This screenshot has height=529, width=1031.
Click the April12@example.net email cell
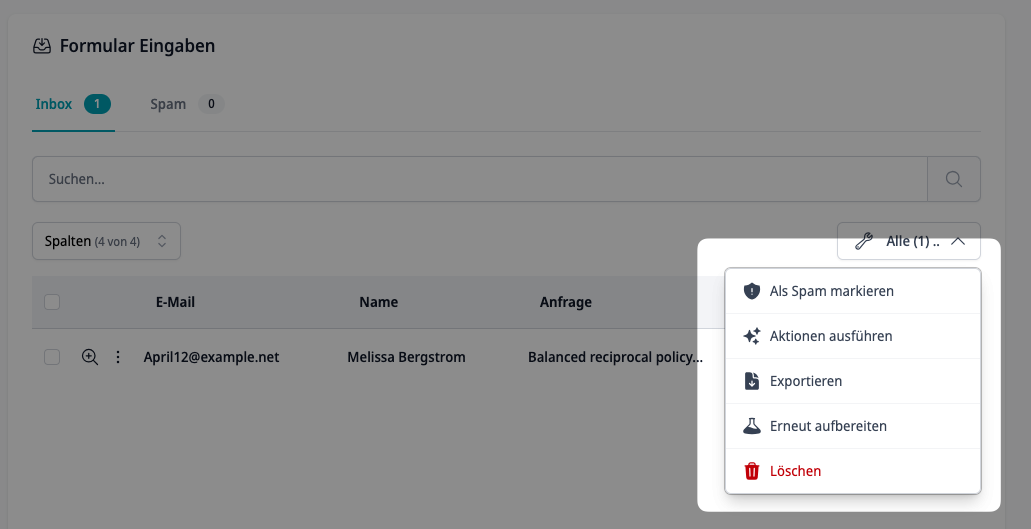[211, 357]
